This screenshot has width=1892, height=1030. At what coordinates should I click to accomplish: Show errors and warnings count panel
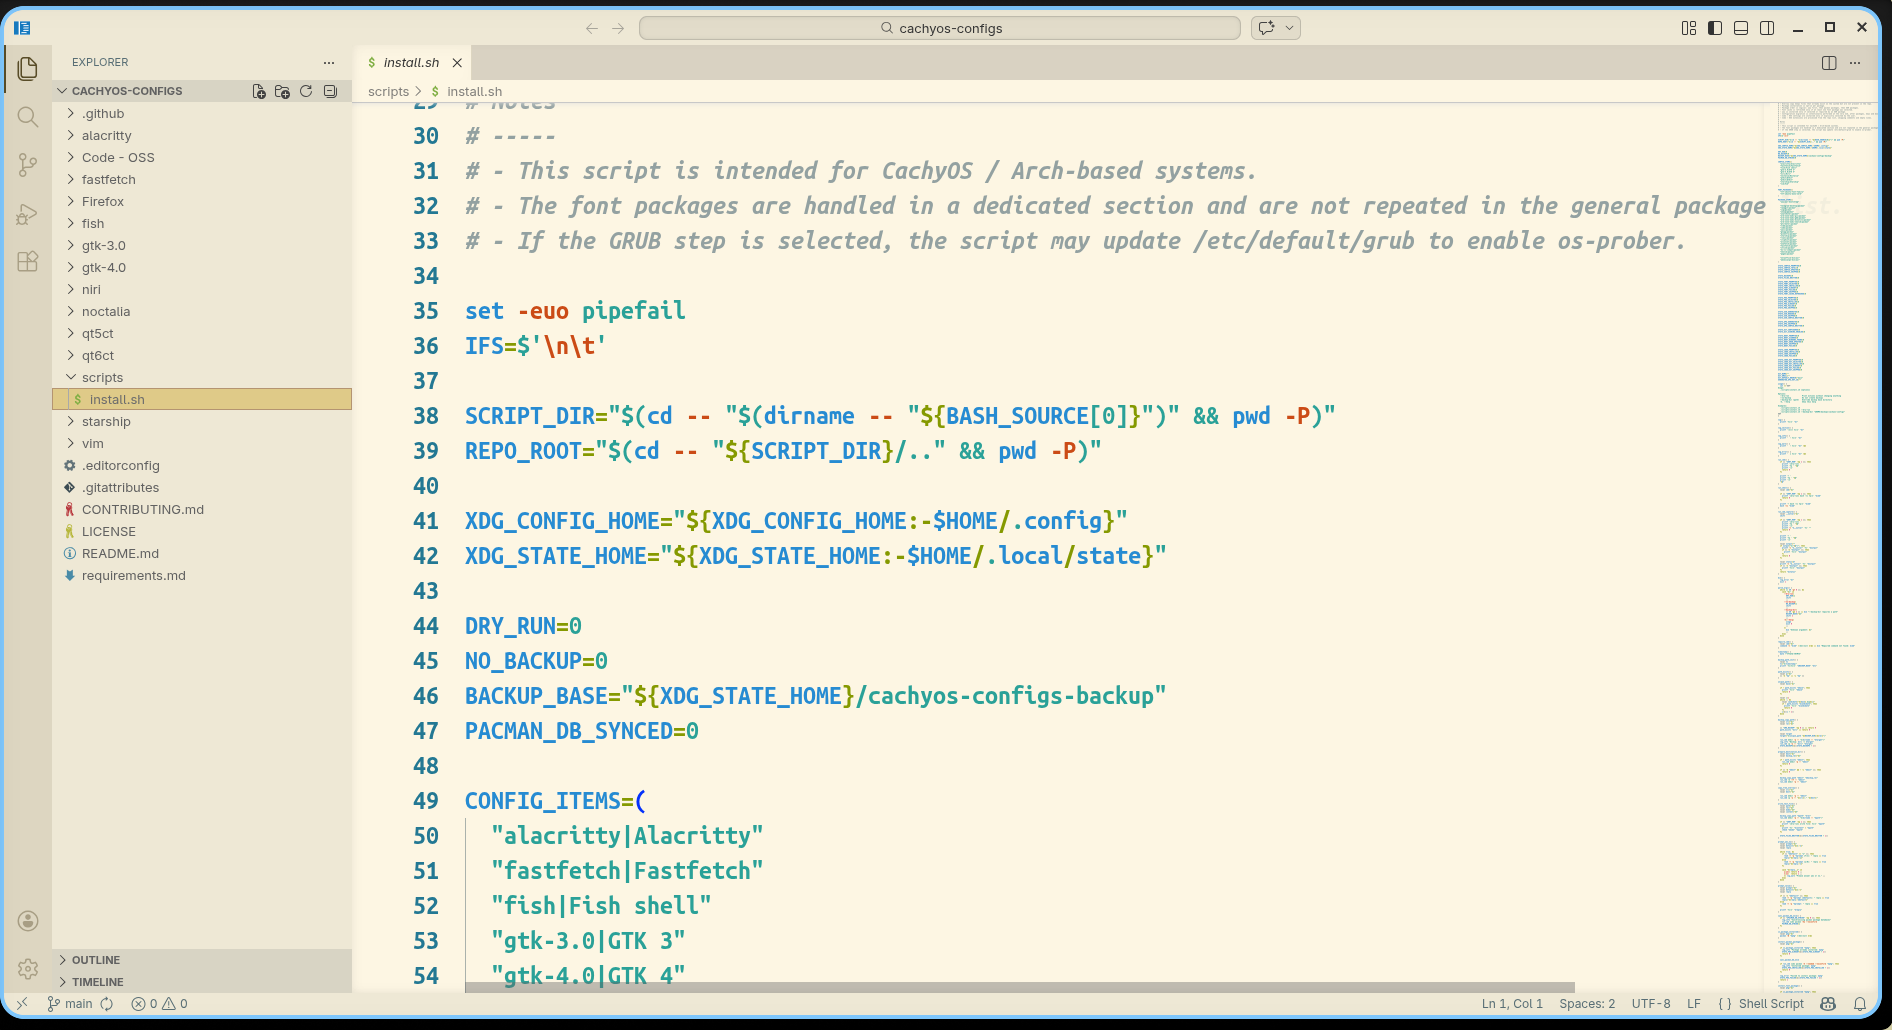coord(159,1004)
